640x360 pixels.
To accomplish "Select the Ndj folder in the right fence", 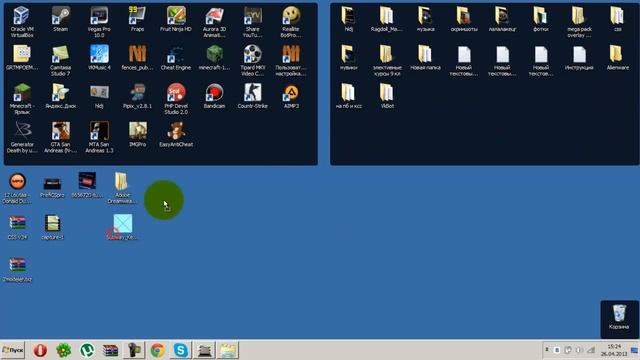I will 348,16.
